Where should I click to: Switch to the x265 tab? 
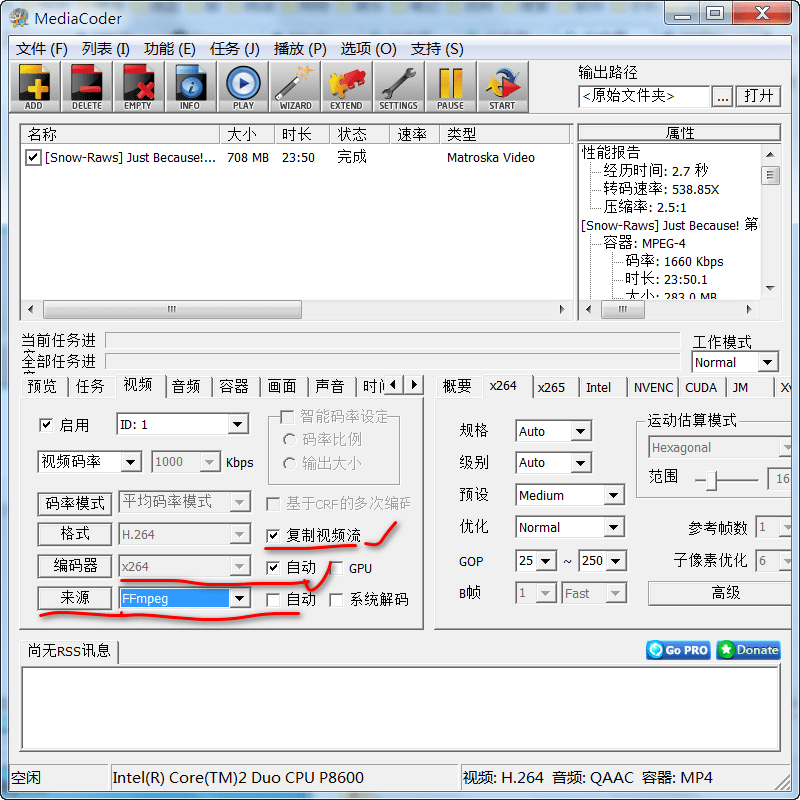tap(551, 387)
